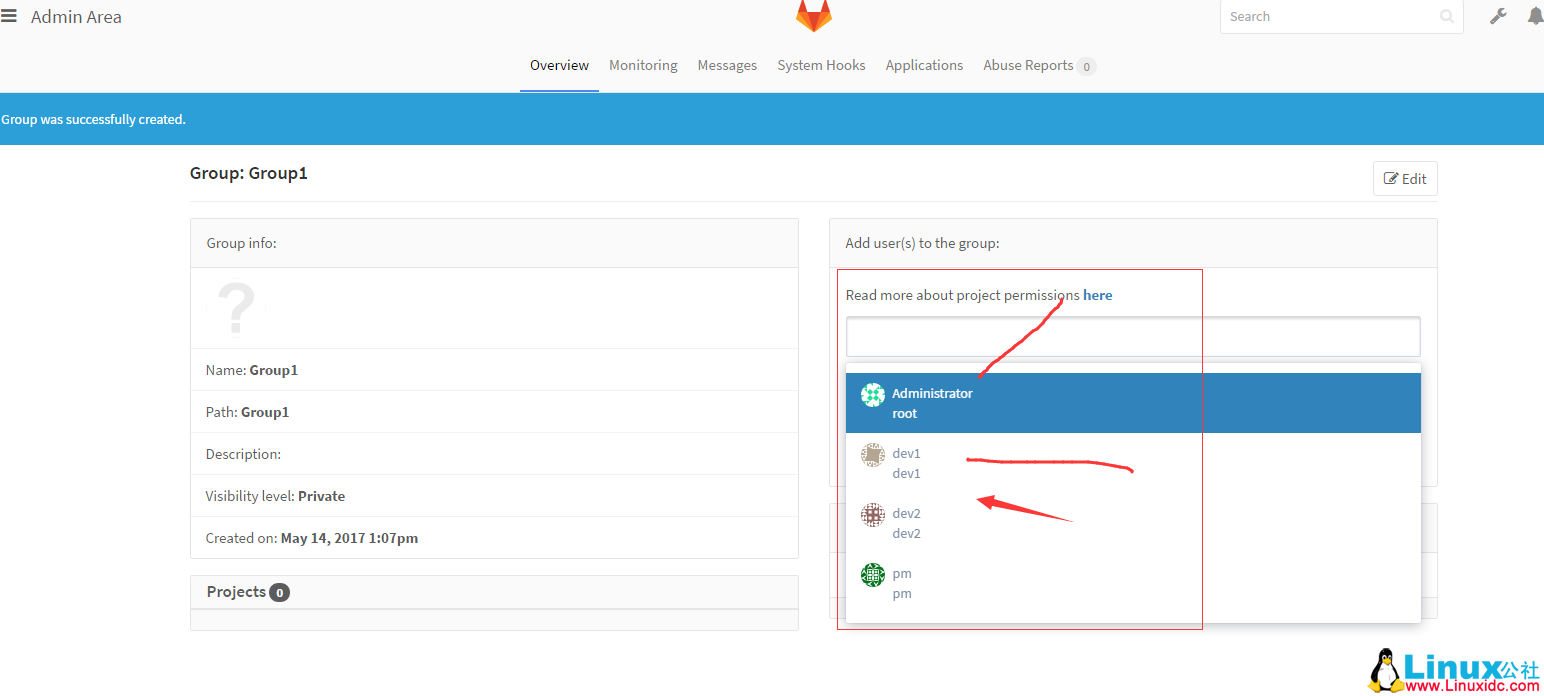Switch to the Monitoring tab
1544x696 pixels.
[643, 65]
